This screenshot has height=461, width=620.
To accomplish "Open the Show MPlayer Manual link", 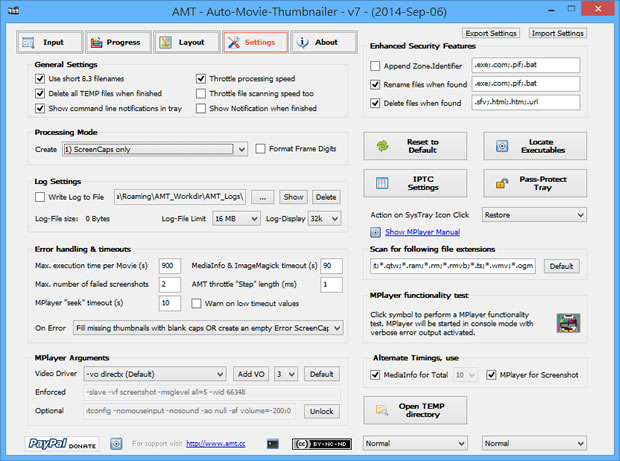I will point(422,232).
